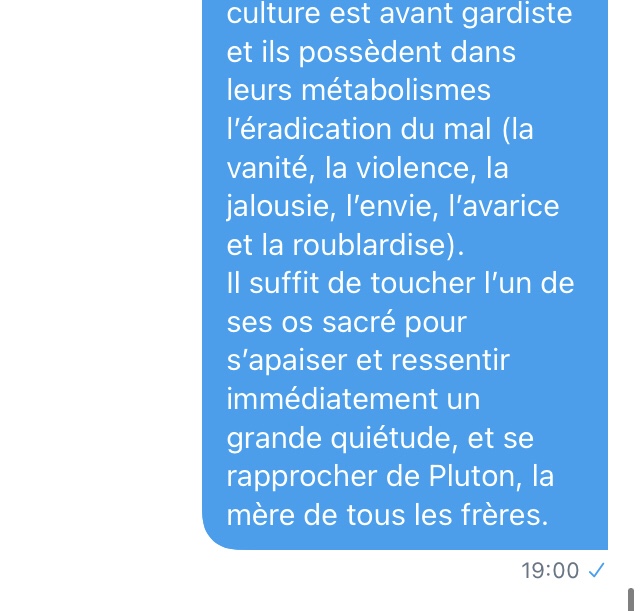
Task: Click the word 'l'avarice' in the bubble
Action: [x=504, y=206]
